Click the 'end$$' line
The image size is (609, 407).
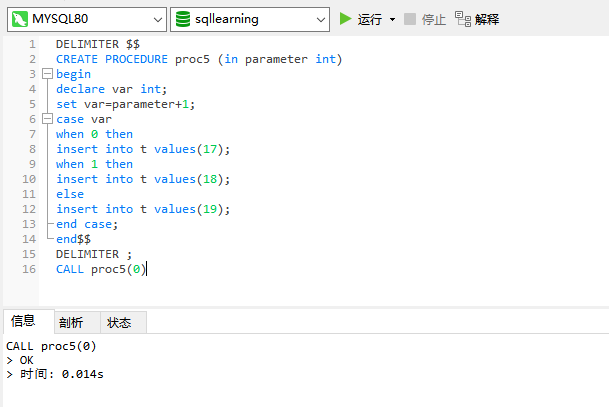pyautogui.click(x=73, y=239)
